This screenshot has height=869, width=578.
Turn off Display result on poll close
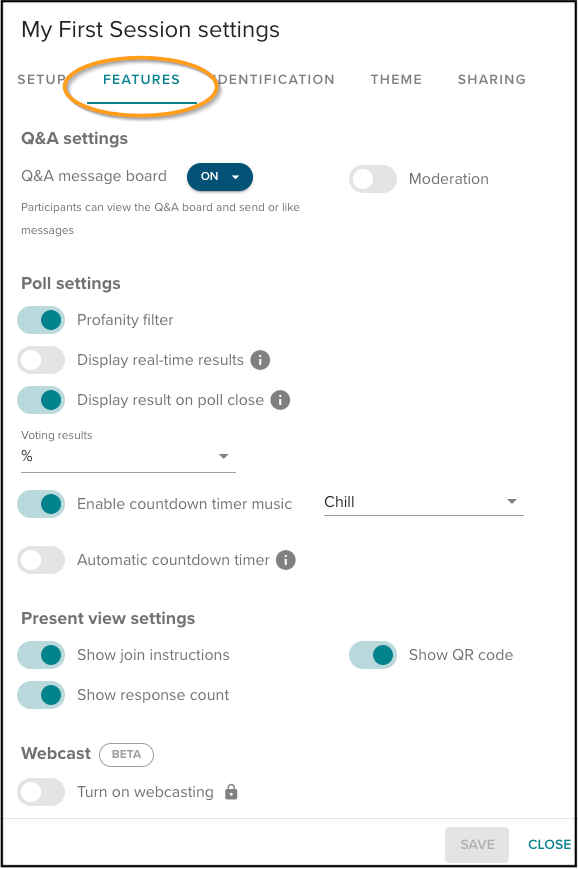coord(41,400)
